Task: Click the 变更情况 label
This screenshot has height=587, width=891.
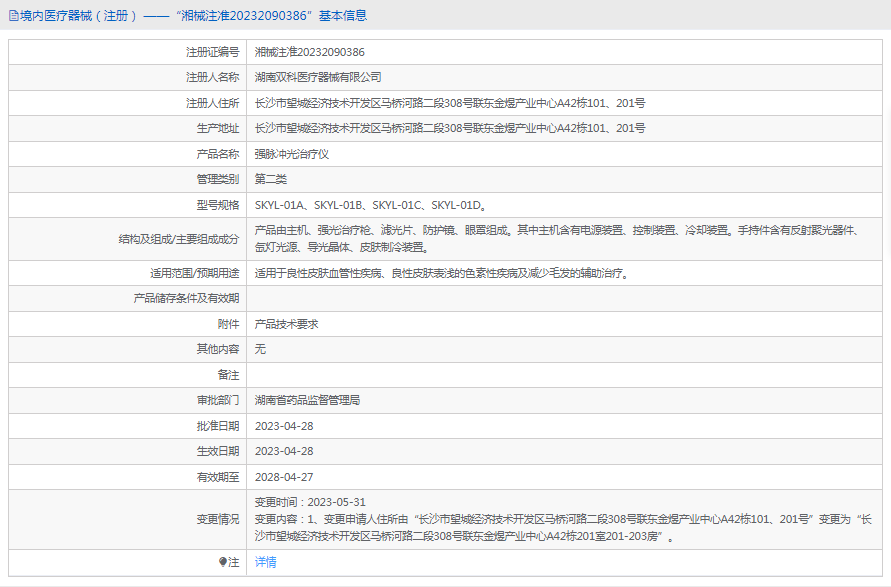Action: [x=218, y=519]
